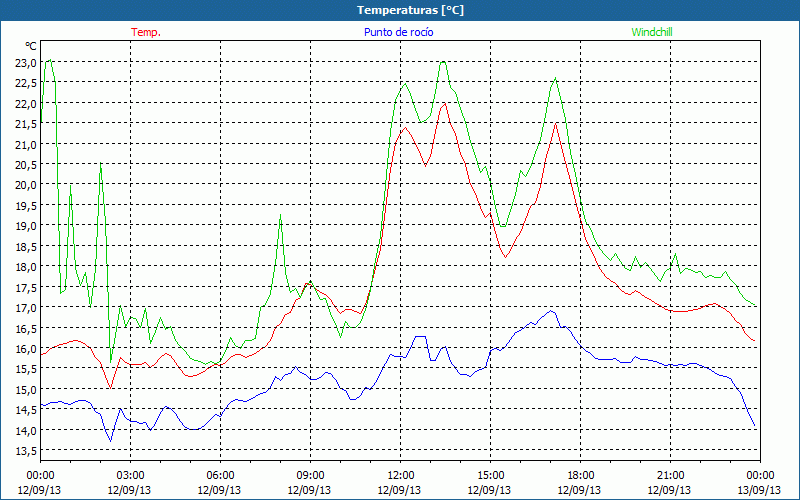Click the 14,5 y-axis value
Screen dimensions: 800x500
pos(28,410)
